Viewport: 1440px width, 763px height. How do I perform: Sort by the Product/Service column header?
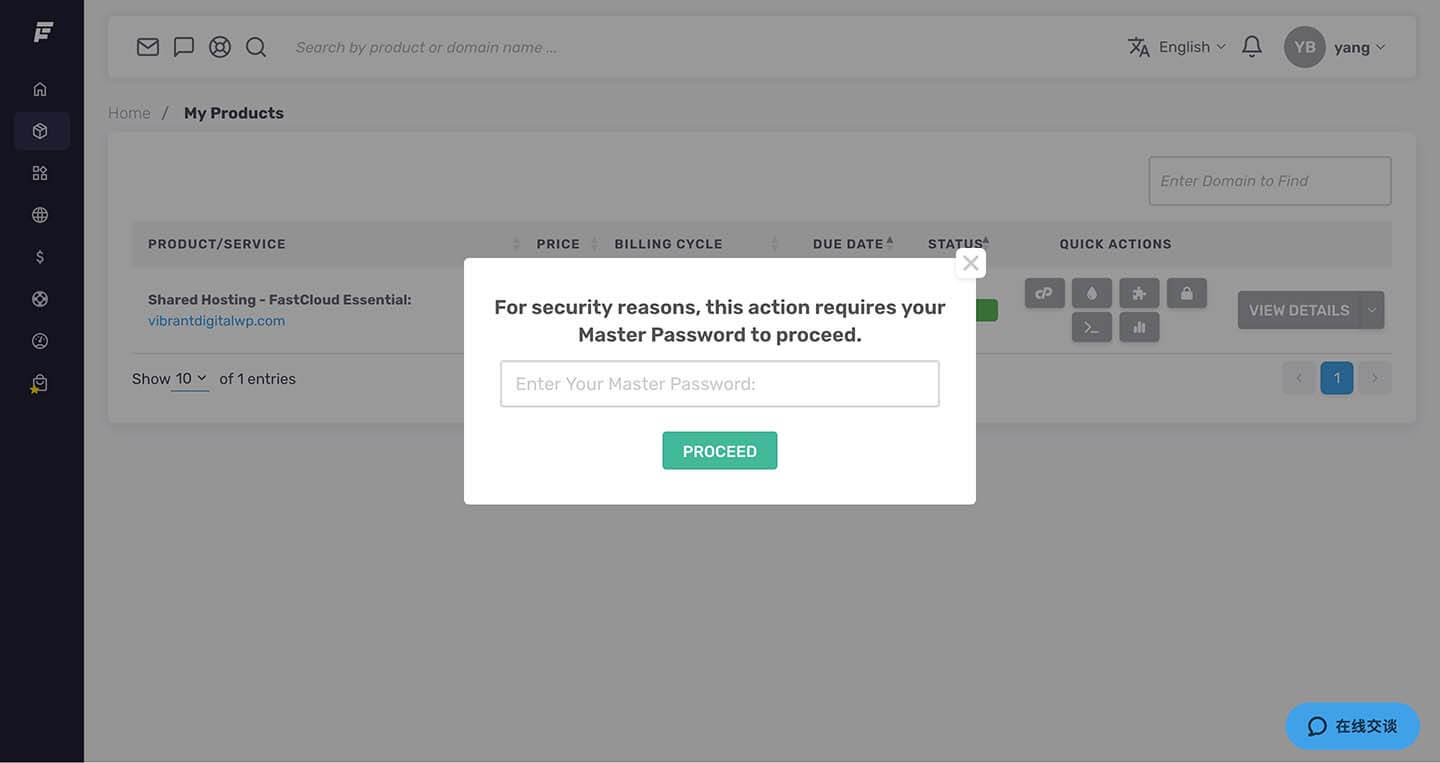pos(217,244)
